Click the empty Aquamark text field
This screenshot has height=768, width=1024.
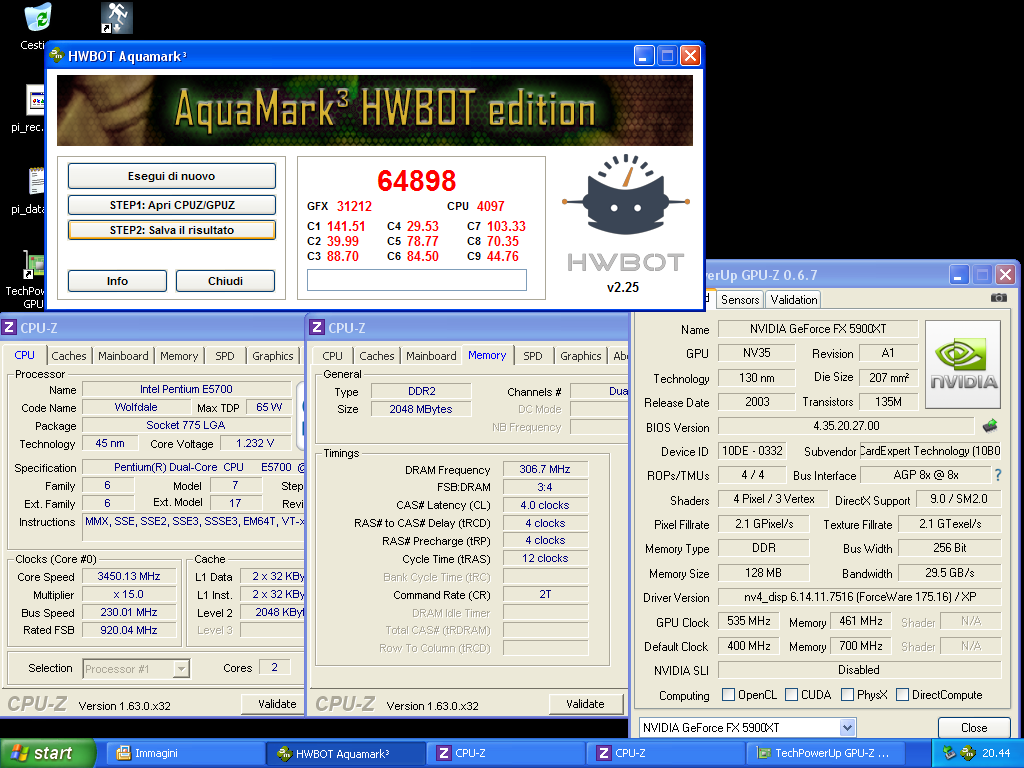(417, 280)
